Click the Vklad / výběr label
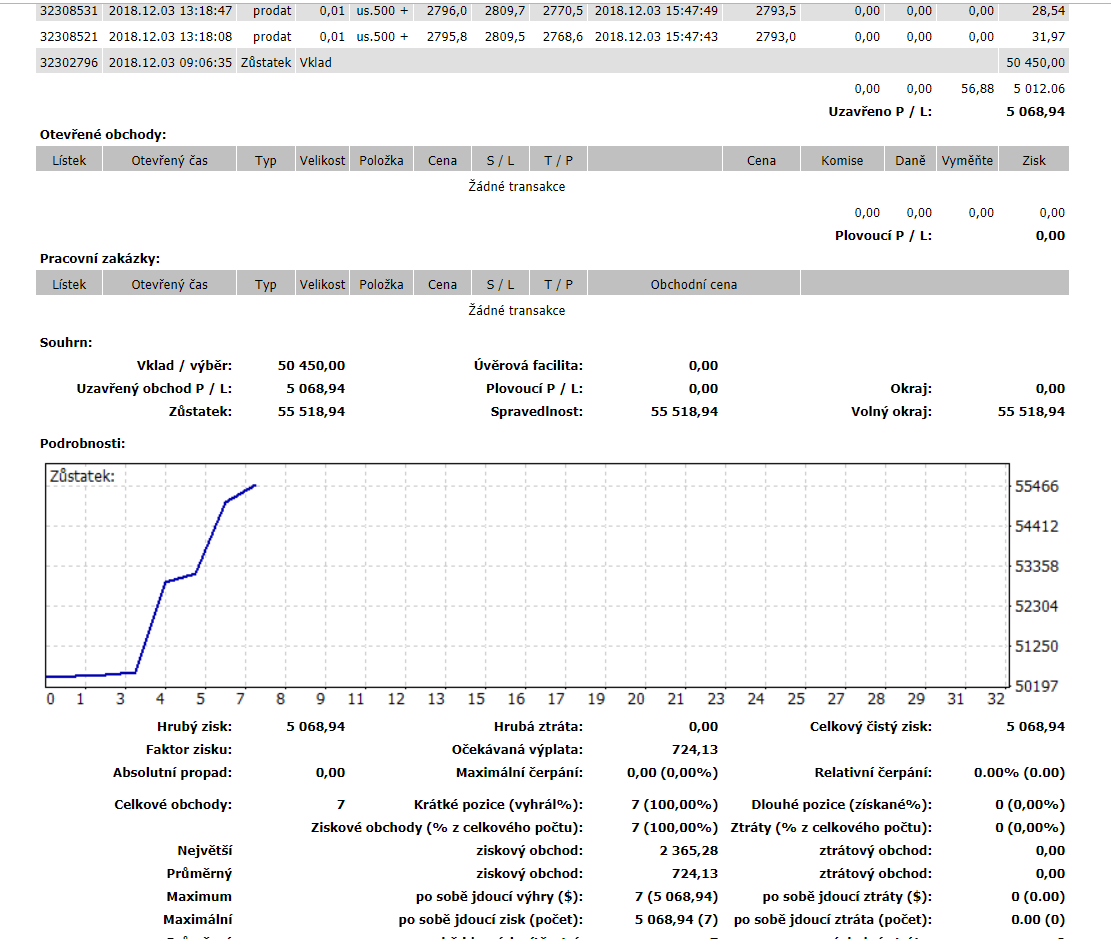Image resolution: width=1111 pixels, height=939 pixels. pyautogui.click(x=184, y=366)
